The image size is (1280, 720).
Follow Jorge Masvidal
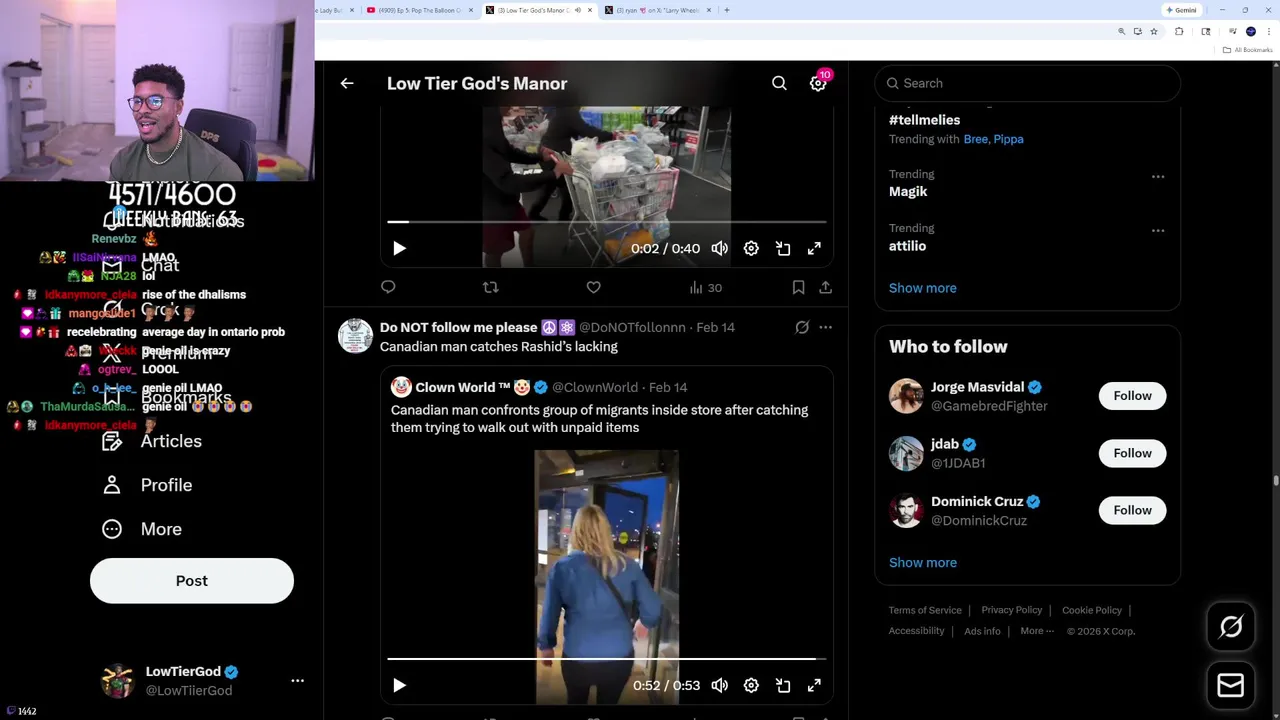[x=1132, y=396]
